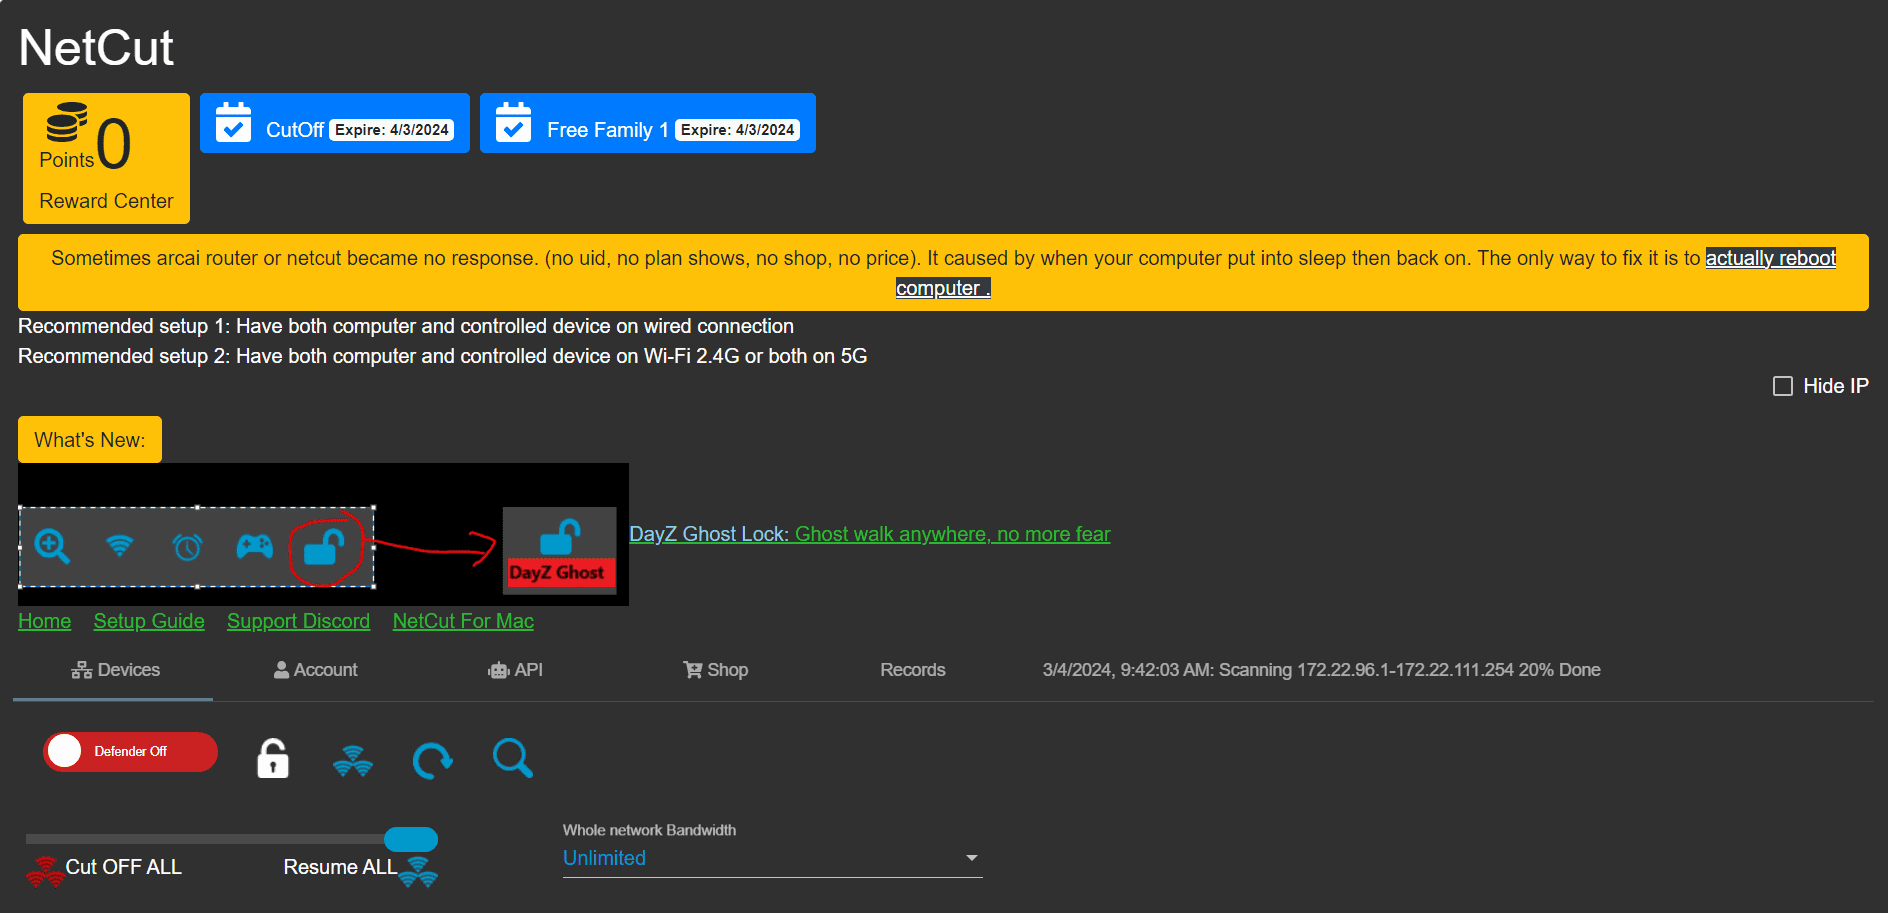Open the Setup Guide link

tap(149, 621)
